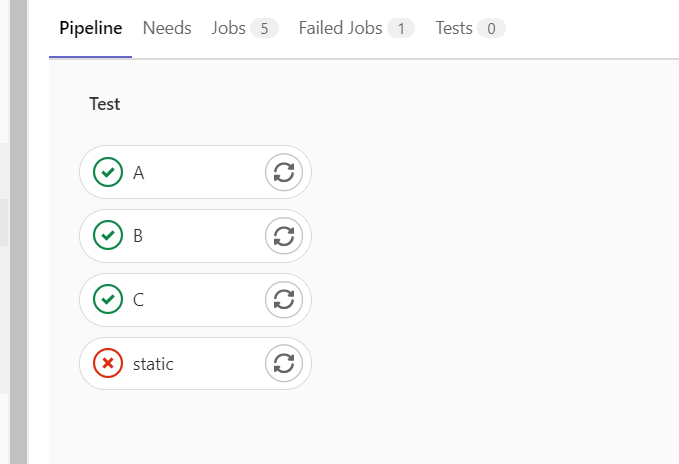679x464 pixels.
Task: Go to the Tests tab
Action: point(454,28)
